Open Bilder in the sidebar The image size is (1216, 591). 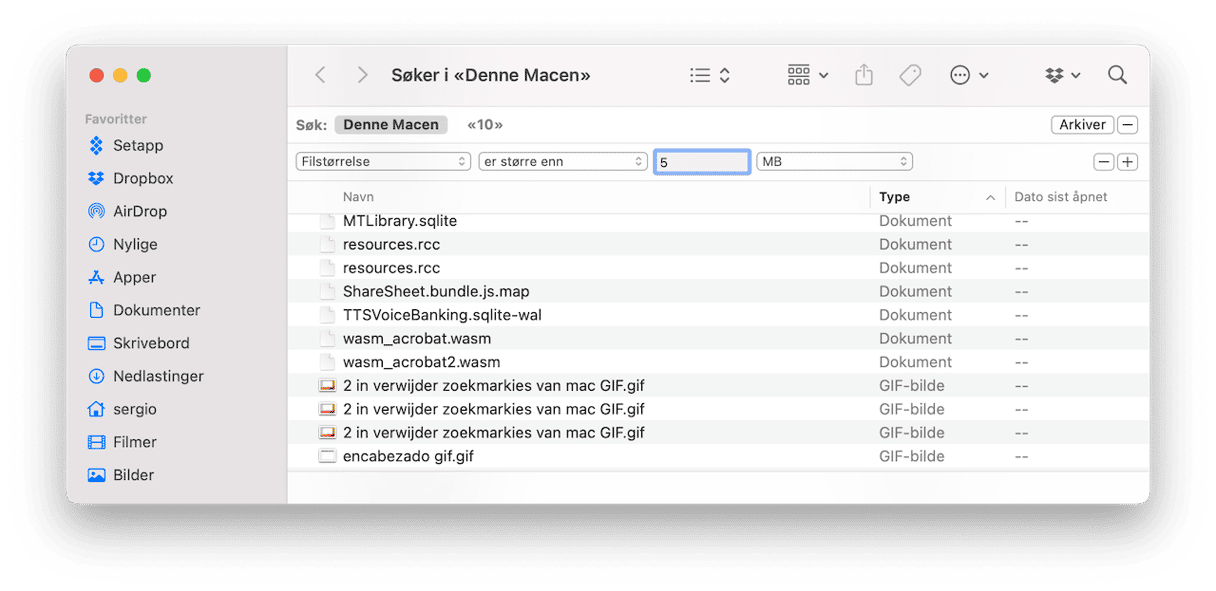tap(121, 475)
